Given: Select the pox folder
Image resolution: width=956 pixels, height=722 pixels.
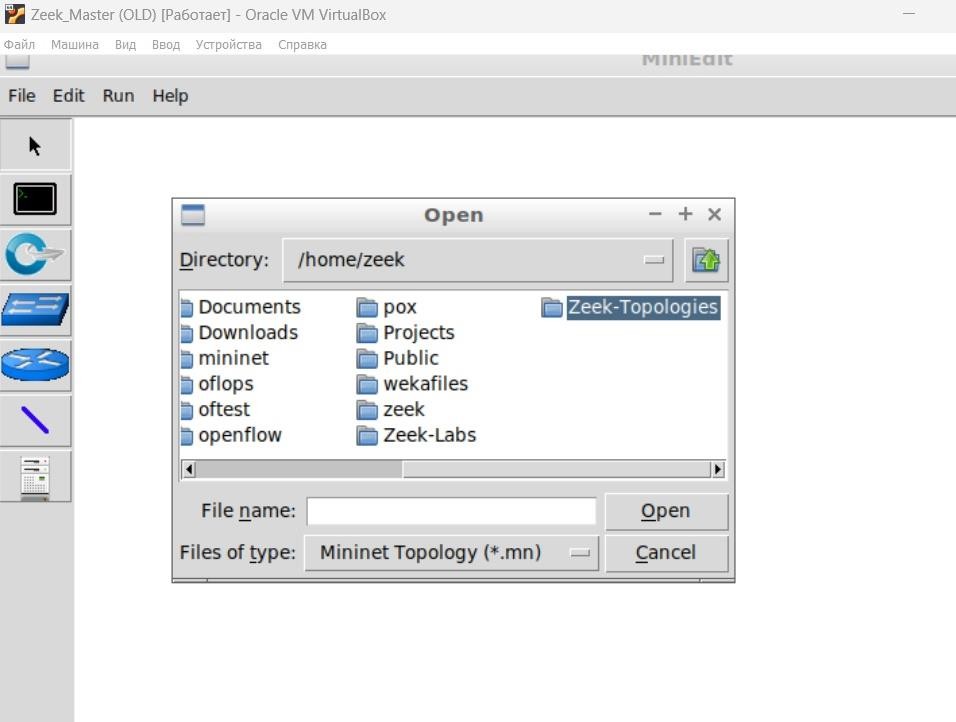Looking at the screenshot, I should pyautogui.click(x=387, y=307).
